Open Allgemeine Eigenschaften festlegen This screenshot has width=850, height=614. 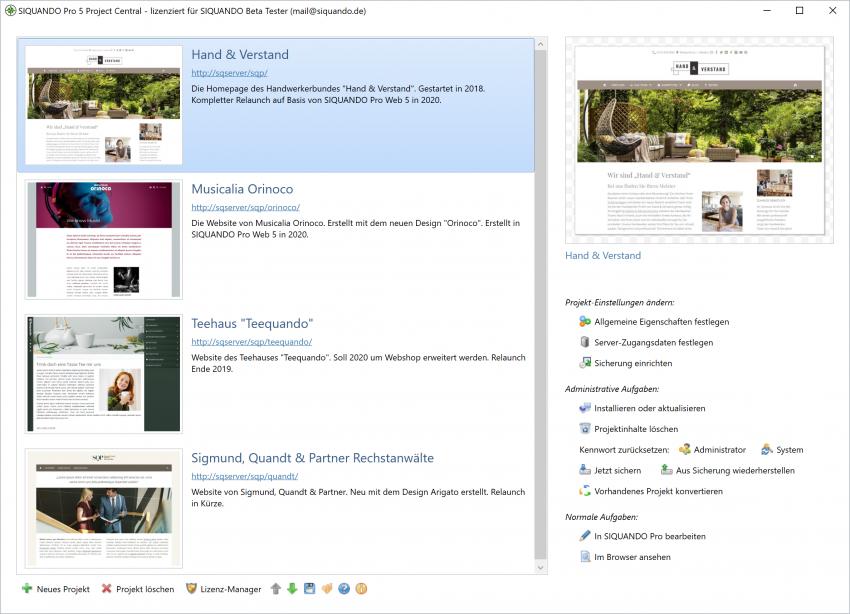click(660, 322)
